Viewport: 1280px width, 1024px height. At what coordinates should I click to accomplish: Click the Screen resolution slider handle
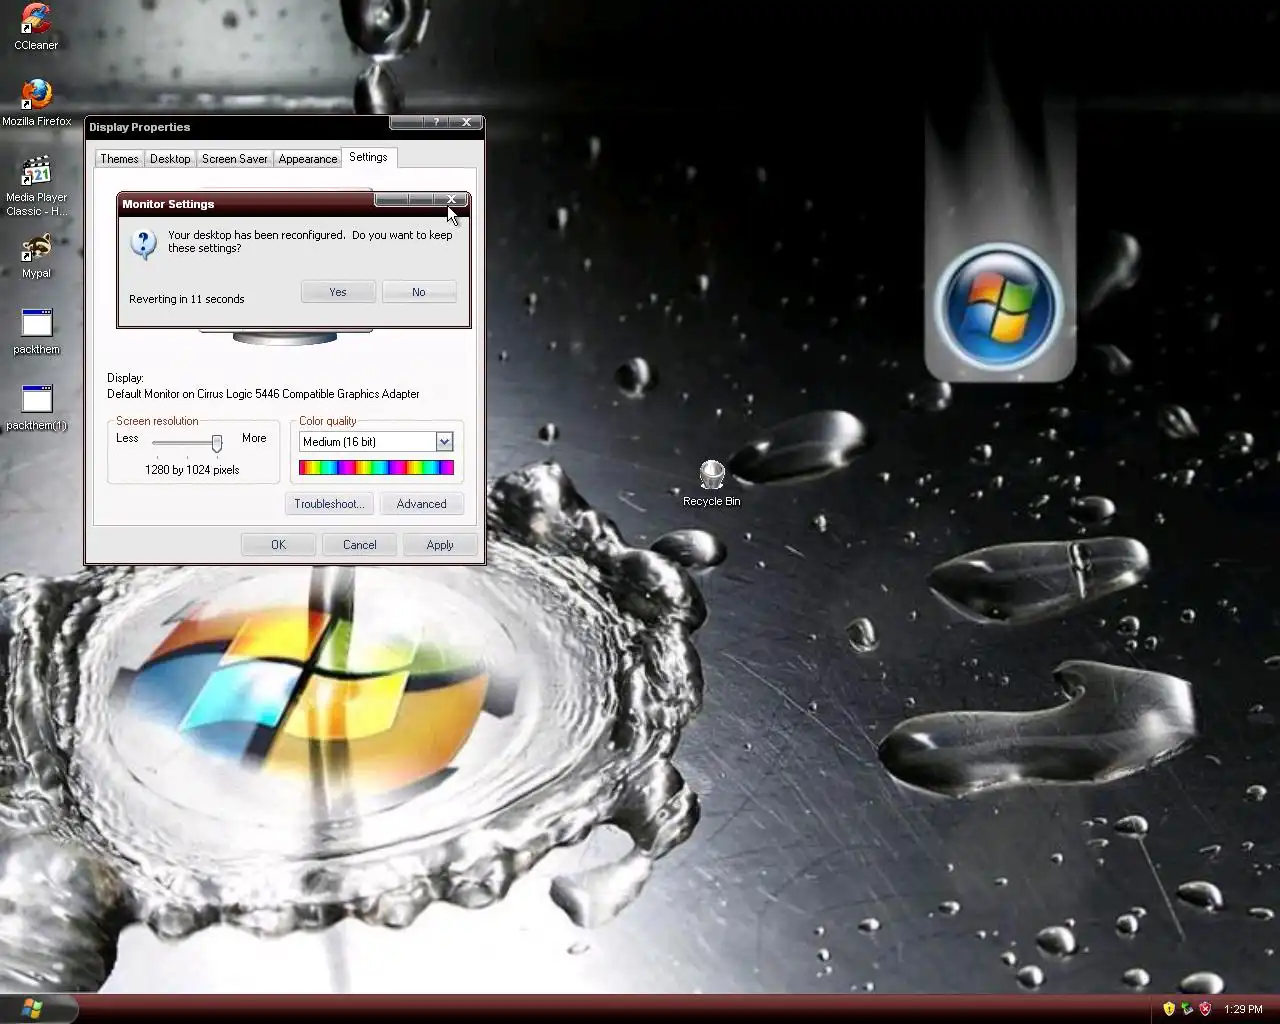pyautogui.click(x=216, y=443)
